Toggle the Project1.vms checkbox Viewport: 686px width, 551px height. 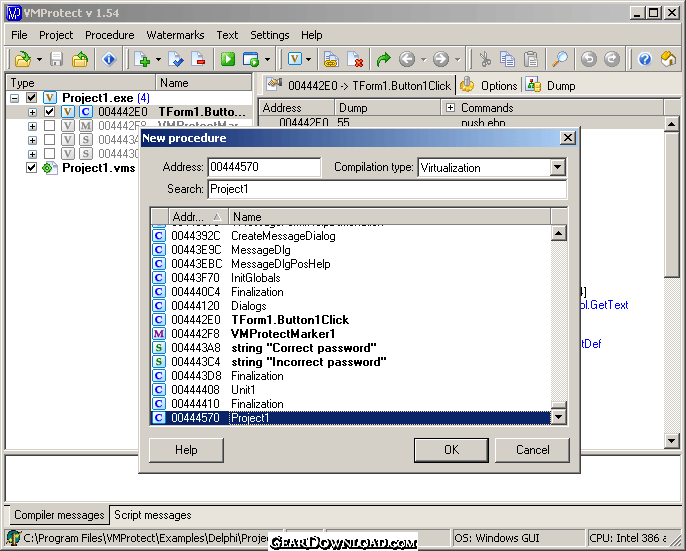click(31, 168)
